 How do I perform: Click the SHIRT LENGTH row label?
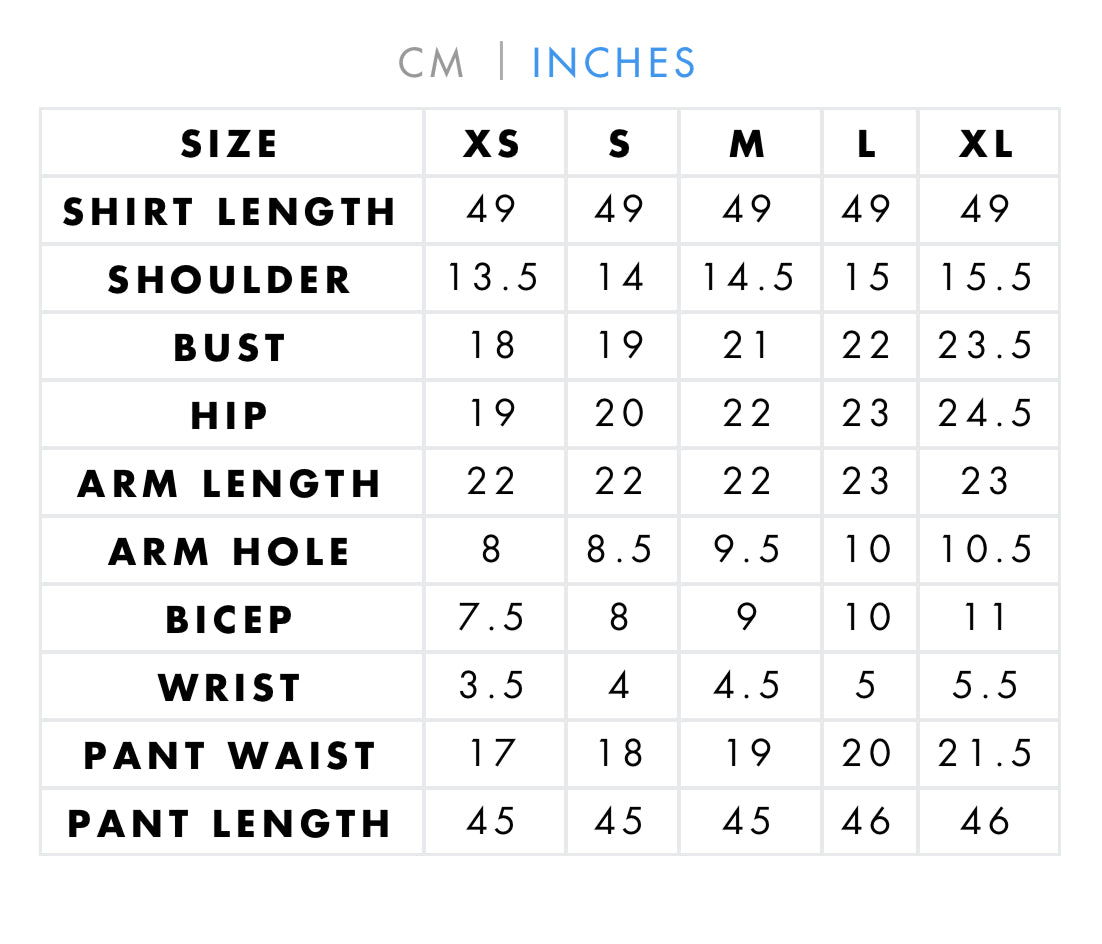coord(230,212)
